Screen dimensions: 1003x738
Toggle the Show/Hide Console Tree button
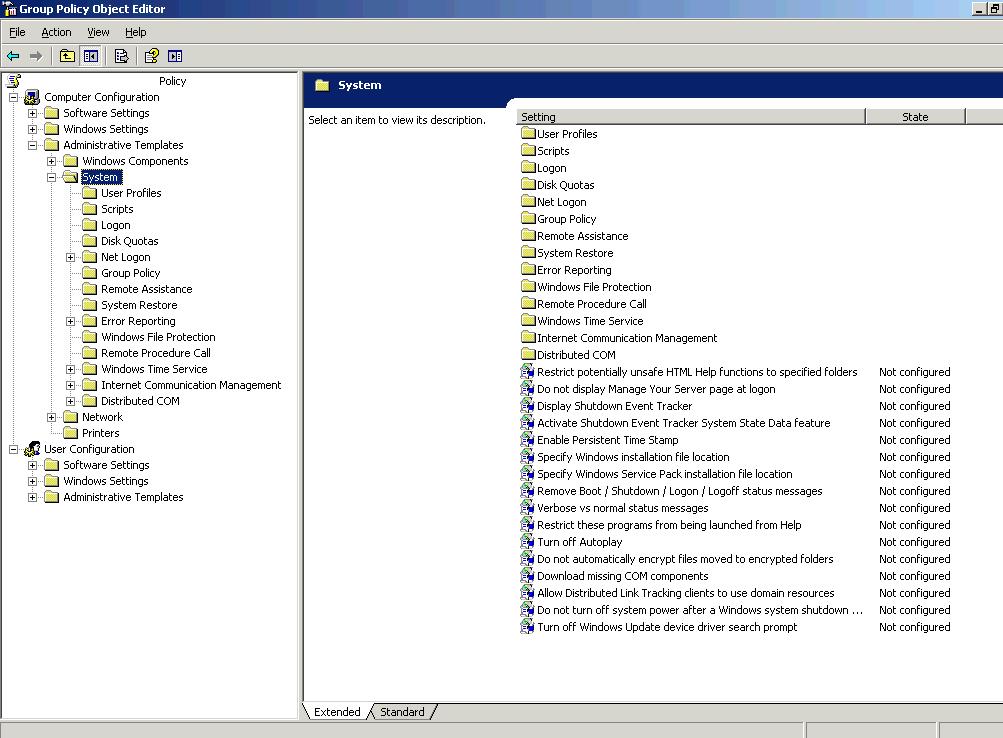click(91, 56)
